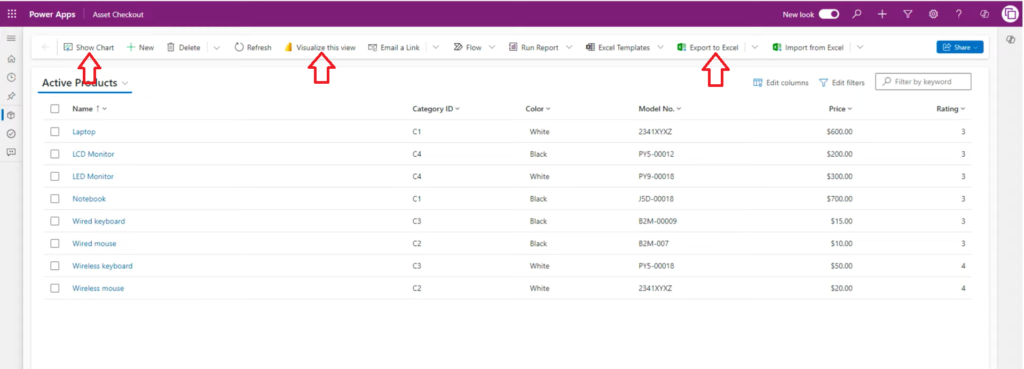The height and width of the screenshot is (369, 1024).
Task: Click the help question mark icon
Action: 959,14
